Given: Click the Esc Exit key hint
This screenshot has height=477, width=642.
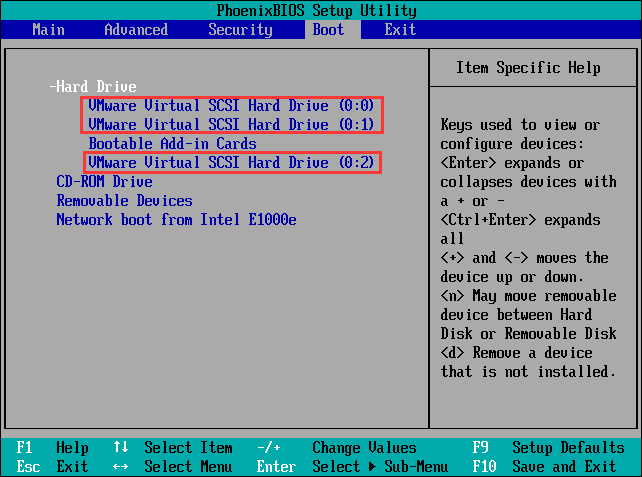Looking at the screenshot, I should click(52, 466).
